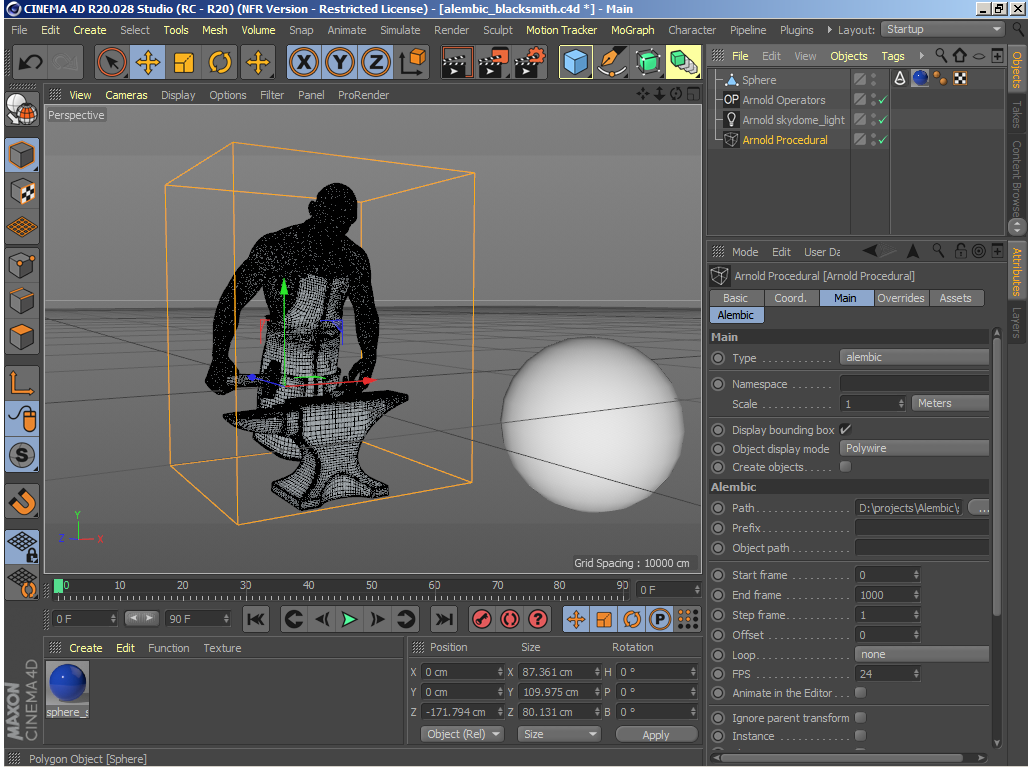Open the Type alembic dropdown
The image size is (1028, 768).
click(914, 357)
